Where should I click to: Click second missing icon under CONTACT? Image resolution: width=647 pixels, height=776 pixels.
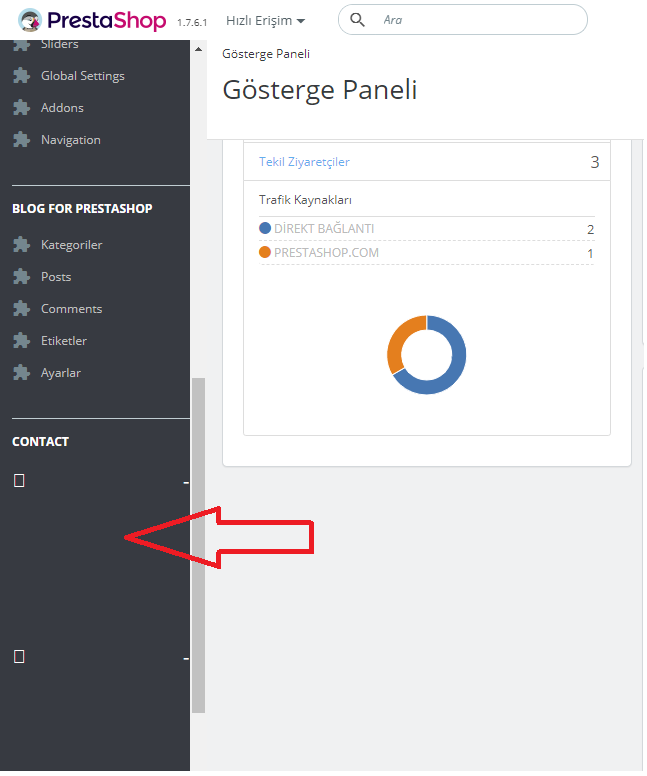(19, 657)
